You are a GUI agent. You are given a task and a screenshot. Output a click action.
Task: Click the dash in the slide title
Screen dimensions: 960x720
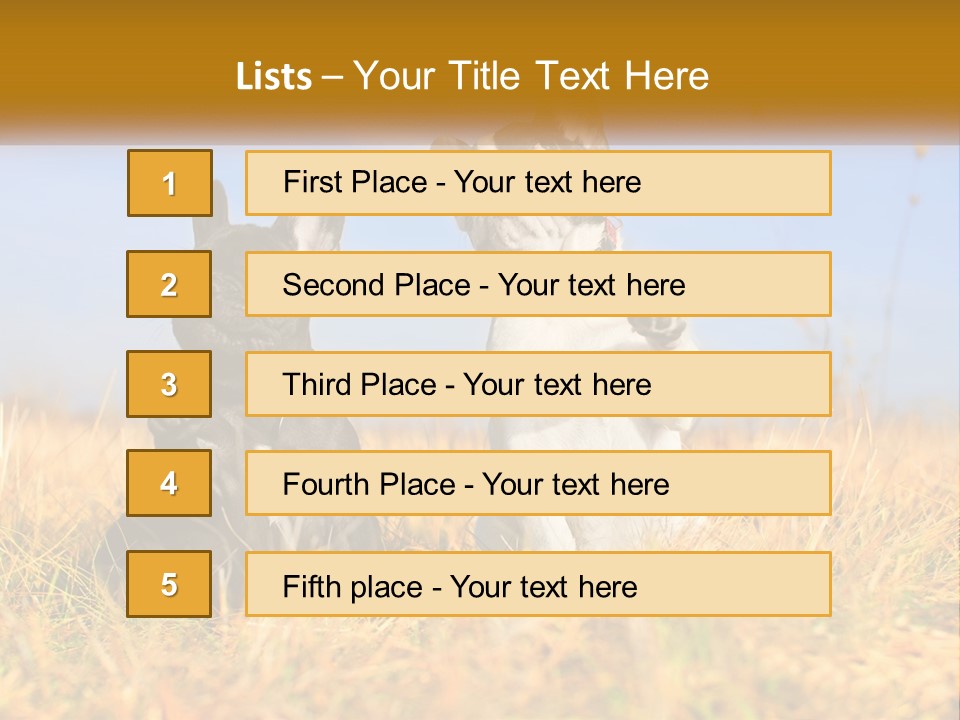click(x=333, y=77)
